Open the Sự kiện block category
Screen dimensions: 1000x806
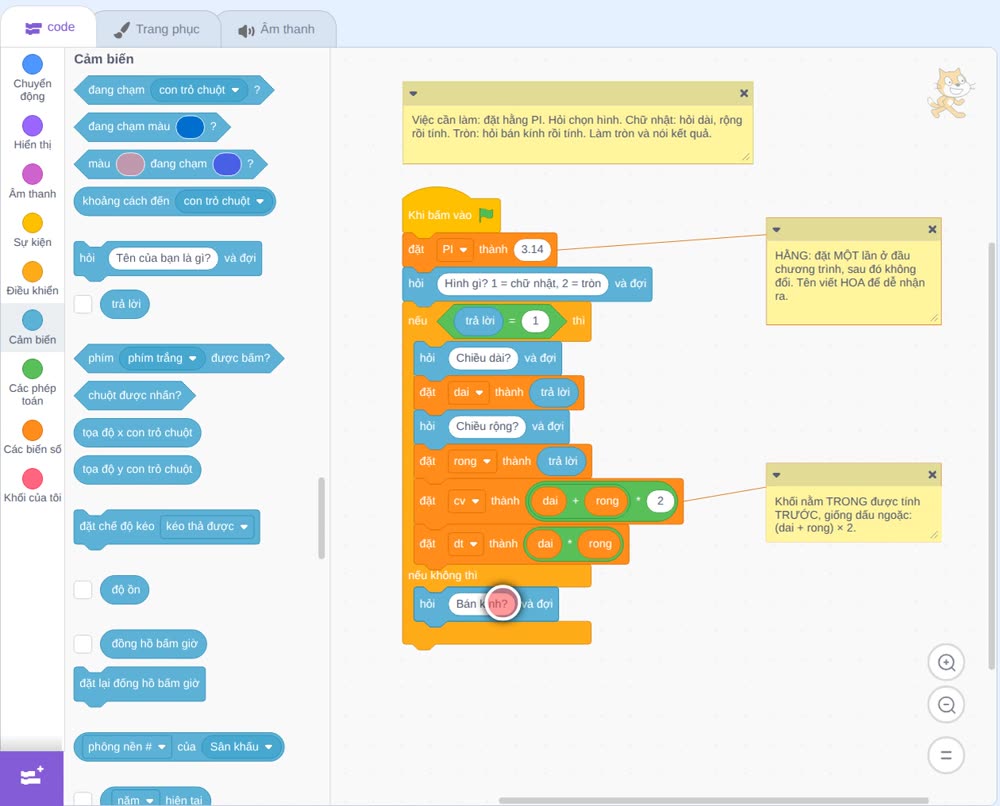click(x=32, y=230)
